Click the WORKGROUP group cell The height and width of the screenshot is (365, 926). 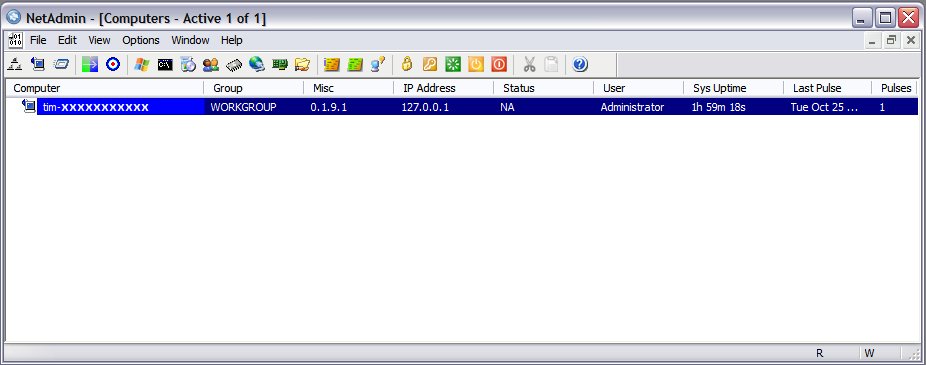pos(243,107)
